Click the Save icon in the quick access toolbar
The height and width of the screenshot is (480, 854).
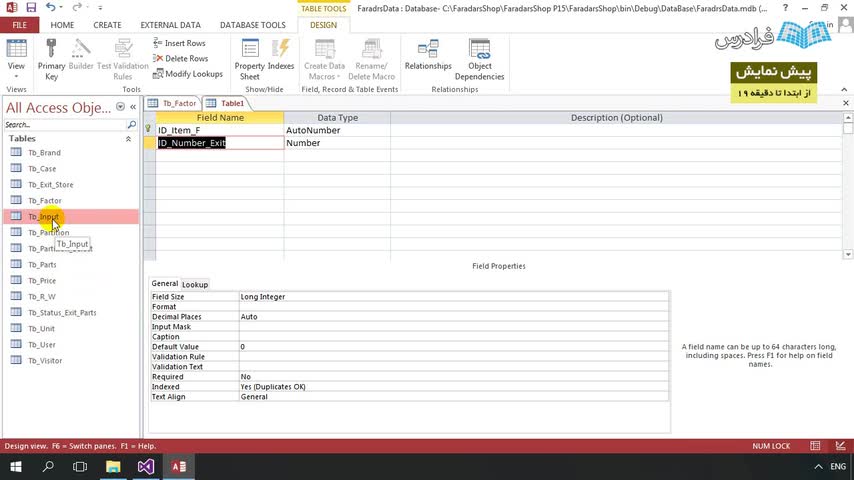[31, 7]
